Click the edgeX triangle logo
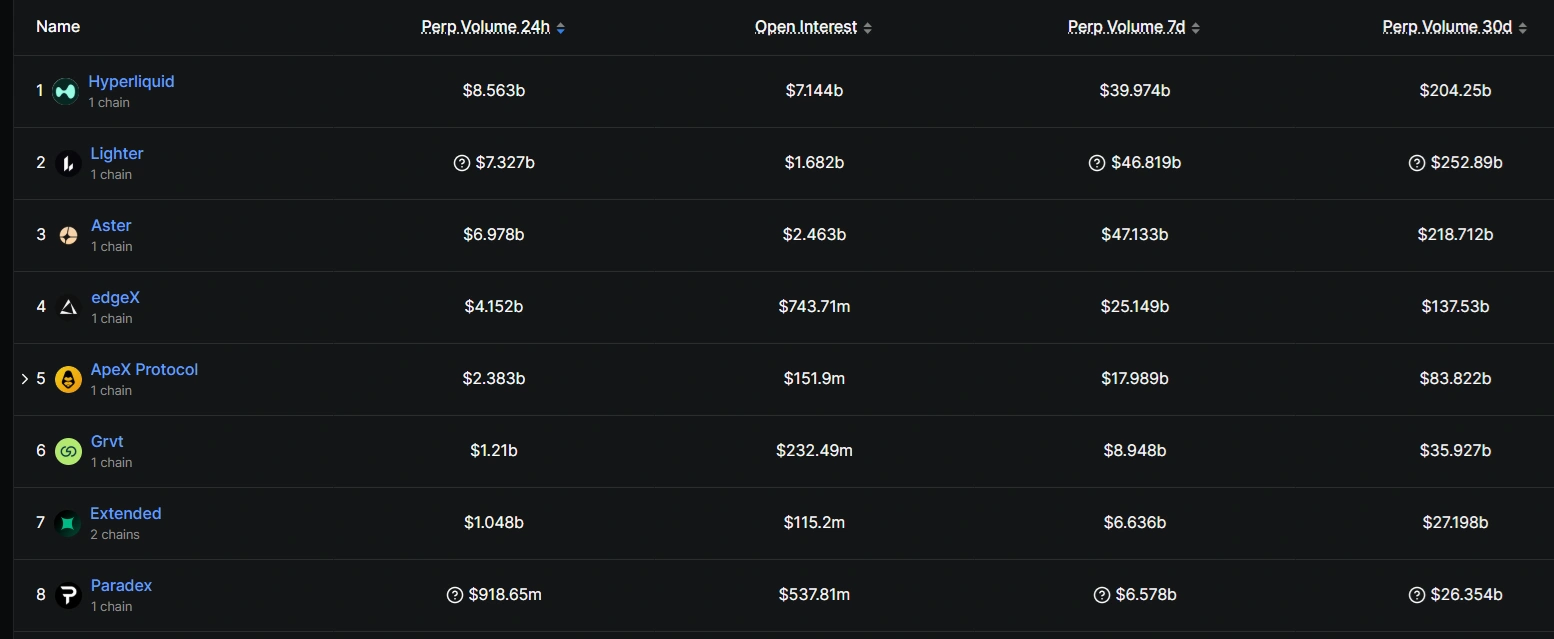 [67, 306]
